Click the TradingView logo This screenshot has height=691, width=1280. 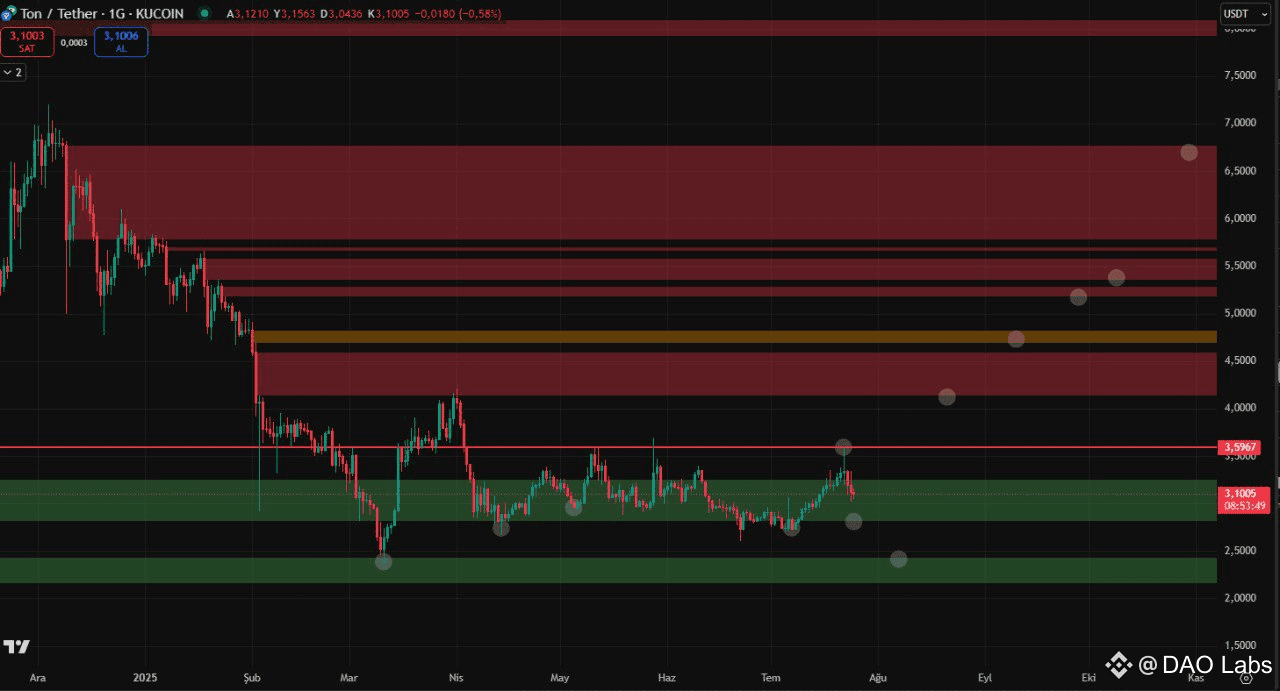[16, 646]
